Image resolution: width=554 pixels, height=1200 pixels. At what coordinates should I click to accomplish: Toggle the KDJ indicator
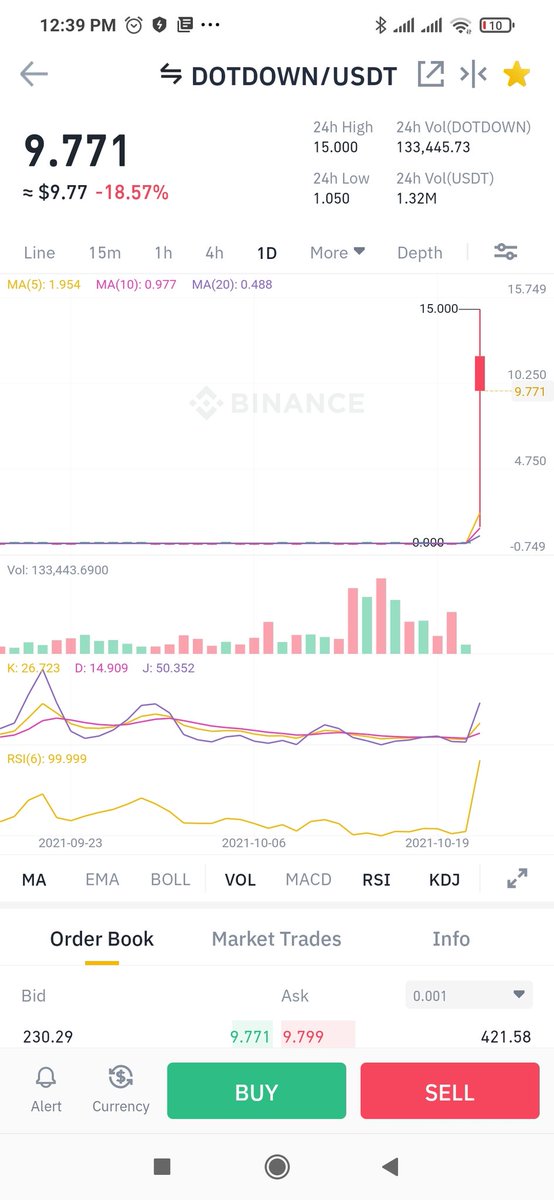(444, 880)
